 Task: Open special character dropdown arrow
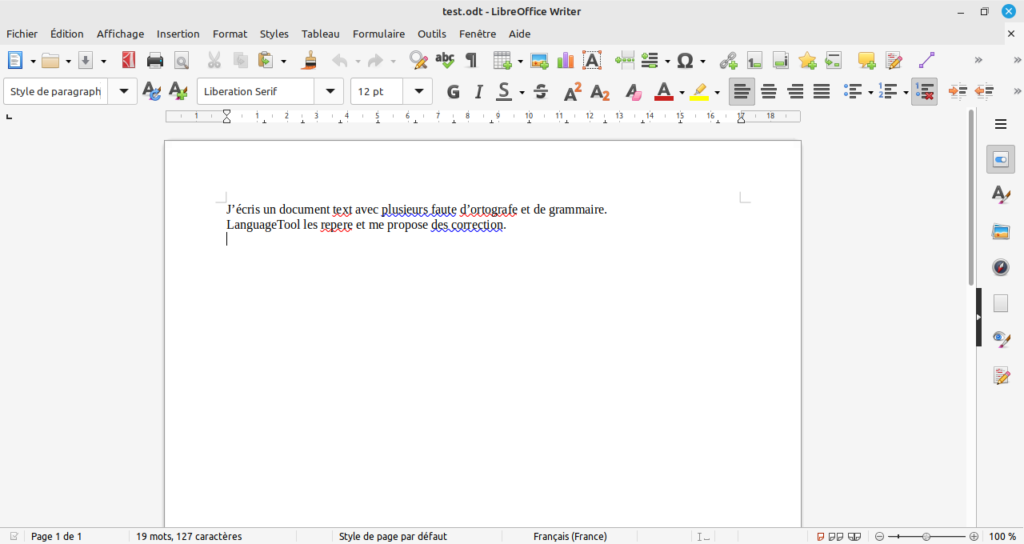coord(703,61)
